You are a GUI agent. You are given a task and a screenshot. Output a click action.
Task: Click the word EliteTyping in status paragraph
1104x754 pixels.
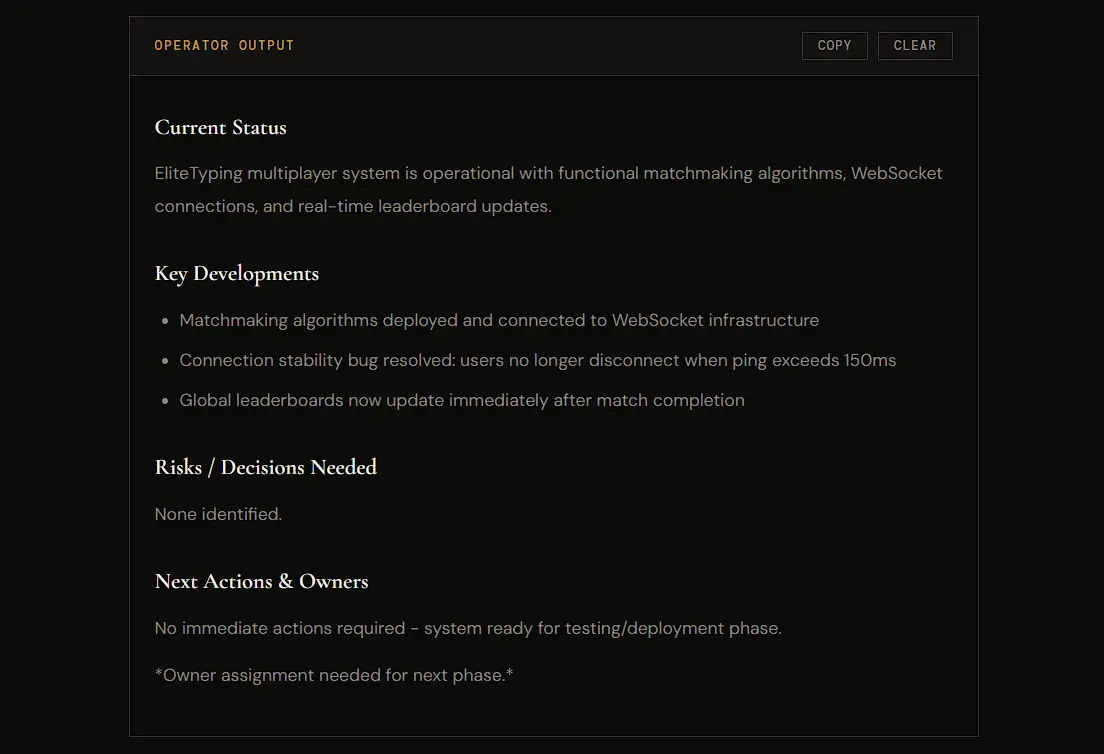tap(198, 173)
